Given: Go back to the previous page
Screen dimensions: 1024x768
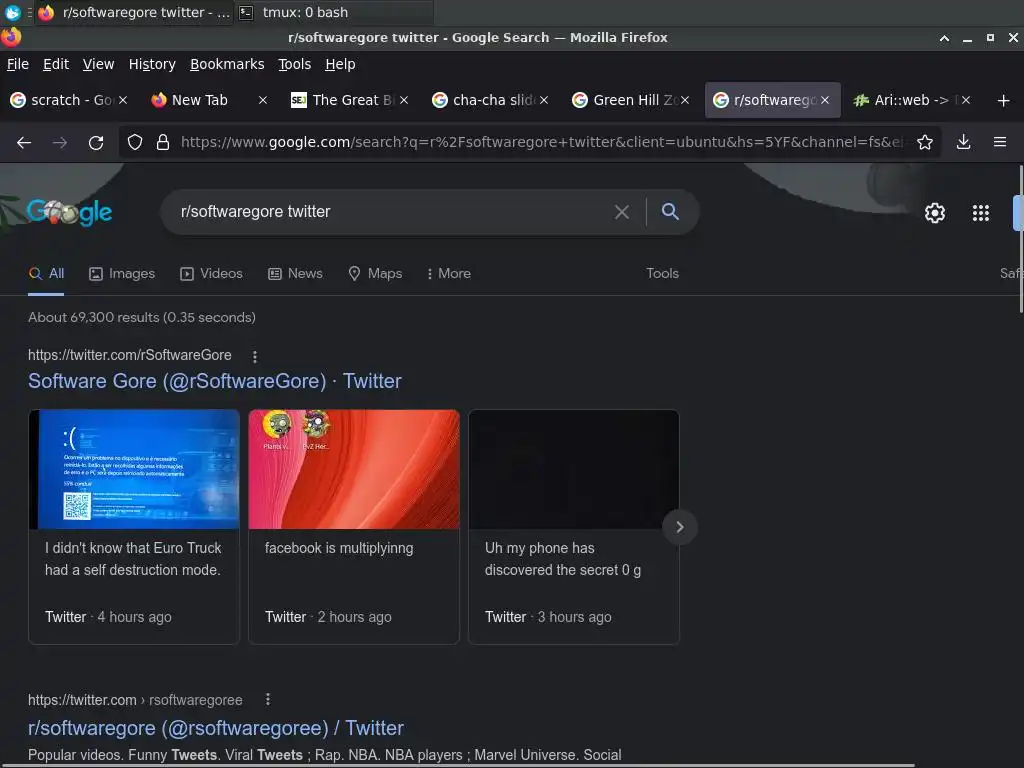Looking at the screenshot, I should click(24, 142).
